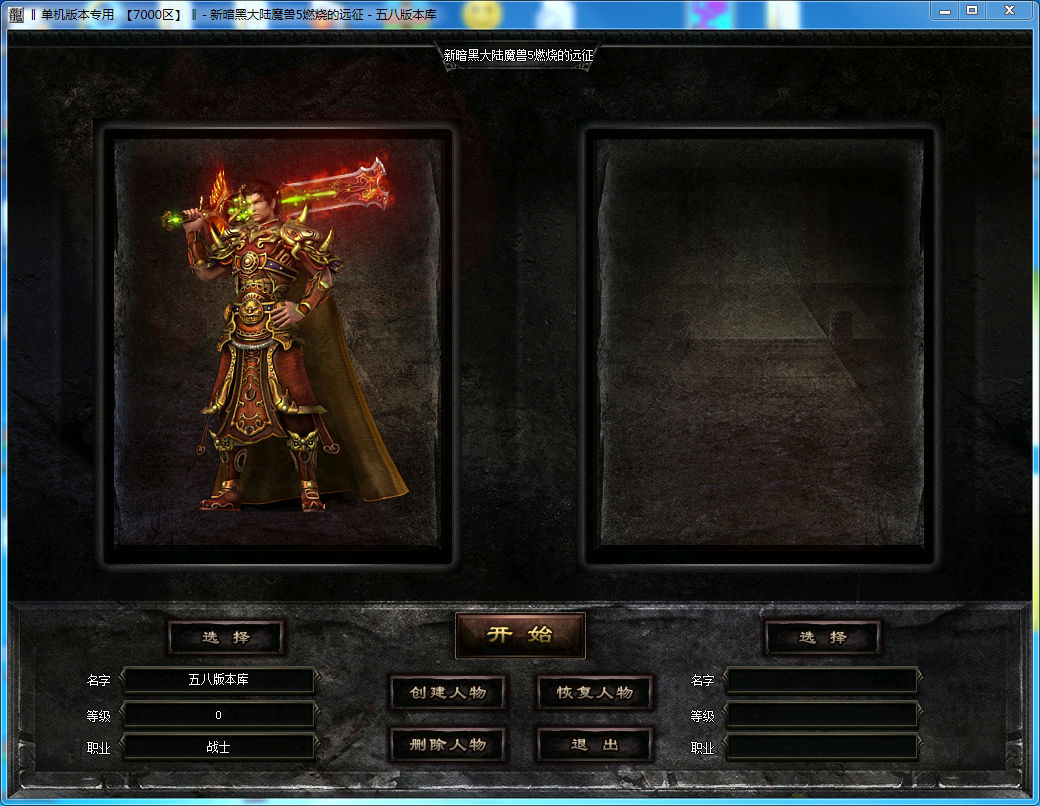Image resolution: width=1040 pixels, height=806 pixels.
Task: Select the warrior character portrait
Action: (278, 343)
